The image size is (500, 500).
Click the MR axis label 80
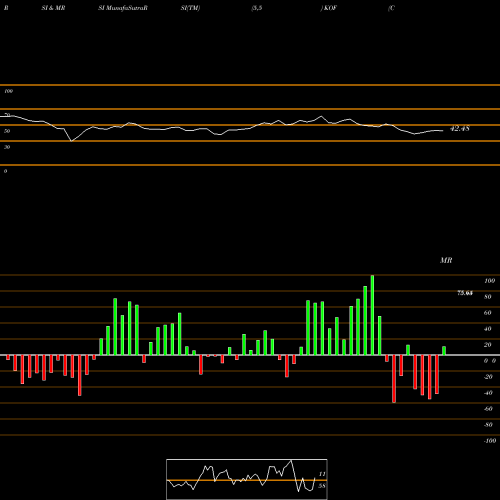point(488,297)
